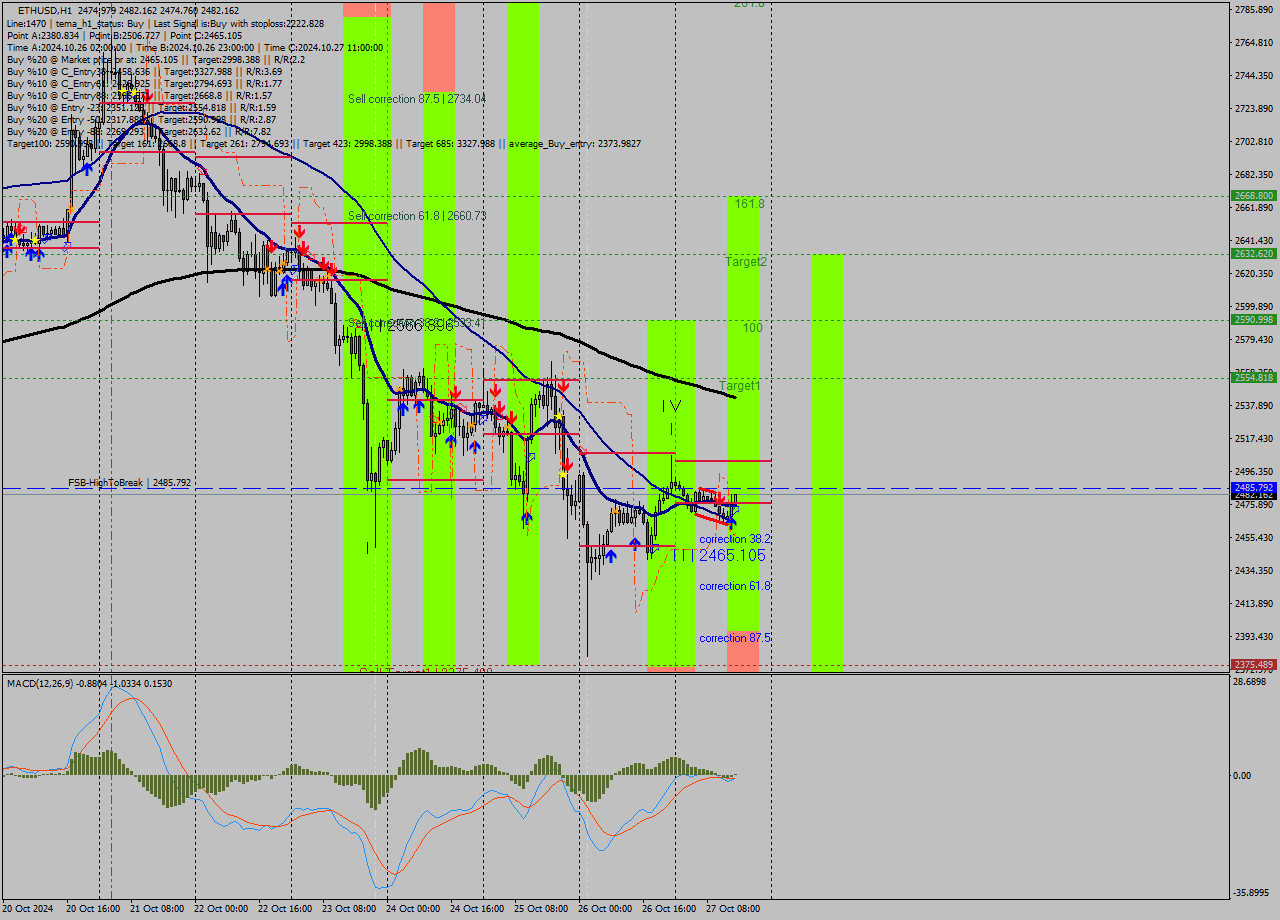Click the '25 Oct 08:00' time label
Viewport: 1280px width, 920px height.
tap(541, 908)
